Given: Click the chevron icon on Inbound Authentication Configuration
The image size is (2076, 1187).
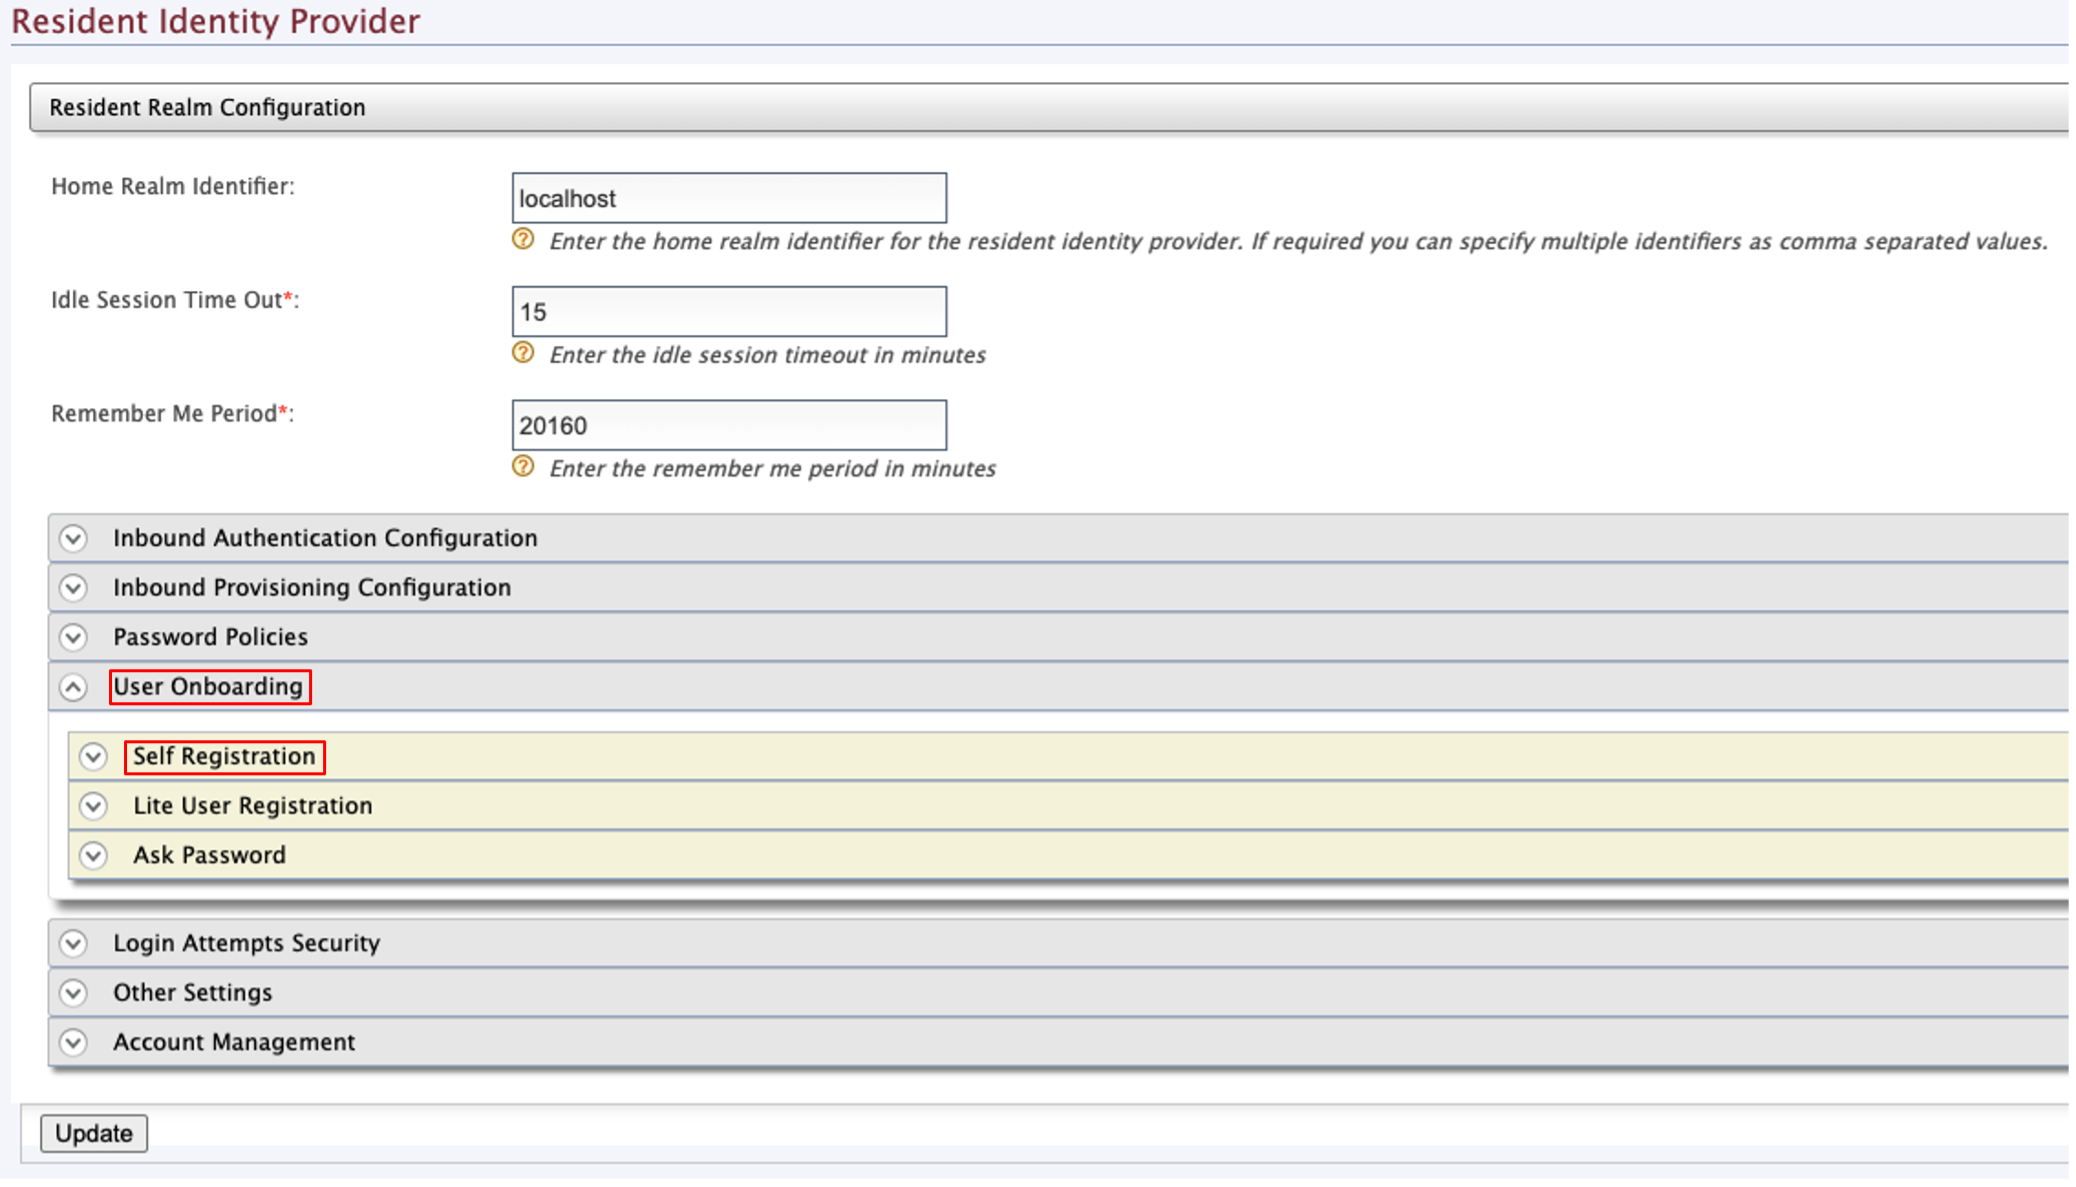Looking at the screenshot, I should click(72, 538).
